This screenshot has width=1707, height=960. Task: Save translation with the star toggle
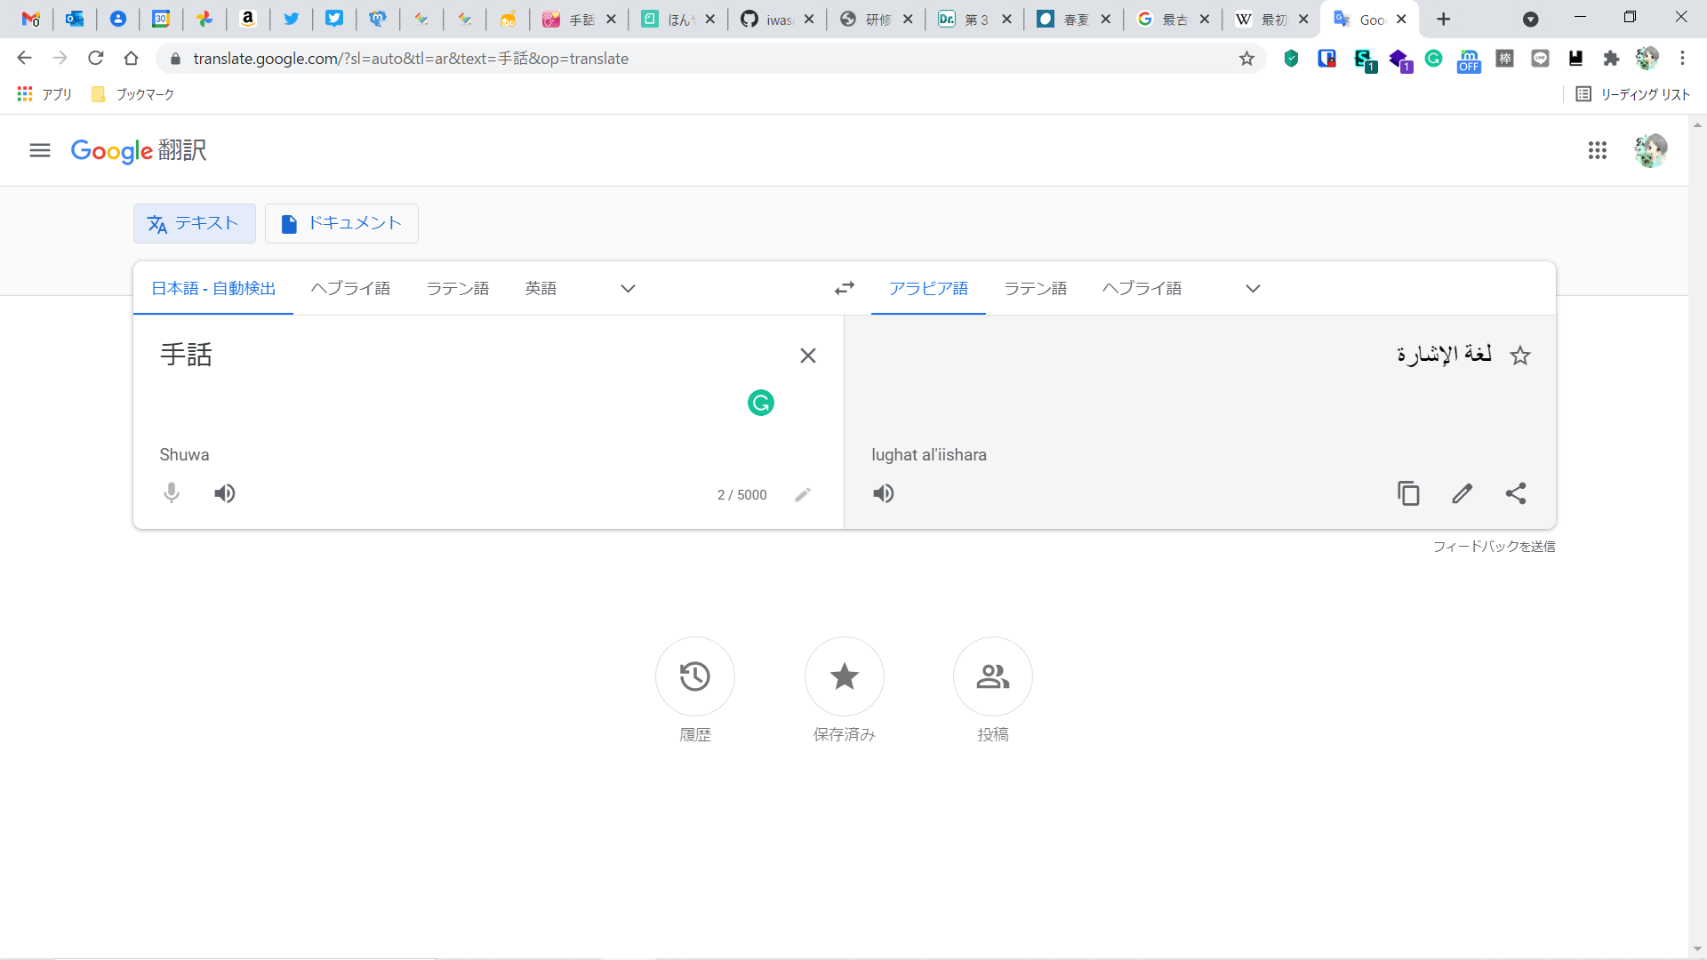click(1520, 356)
